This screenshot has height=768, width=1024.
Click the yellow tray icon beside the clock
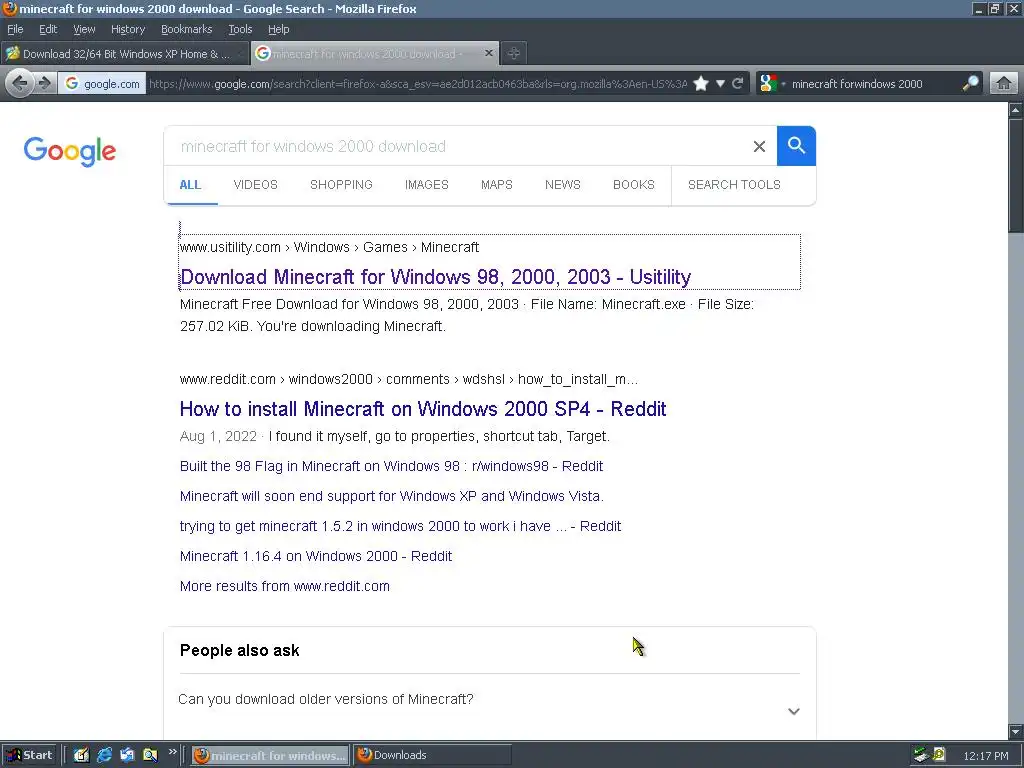click(x=939, y=756)
